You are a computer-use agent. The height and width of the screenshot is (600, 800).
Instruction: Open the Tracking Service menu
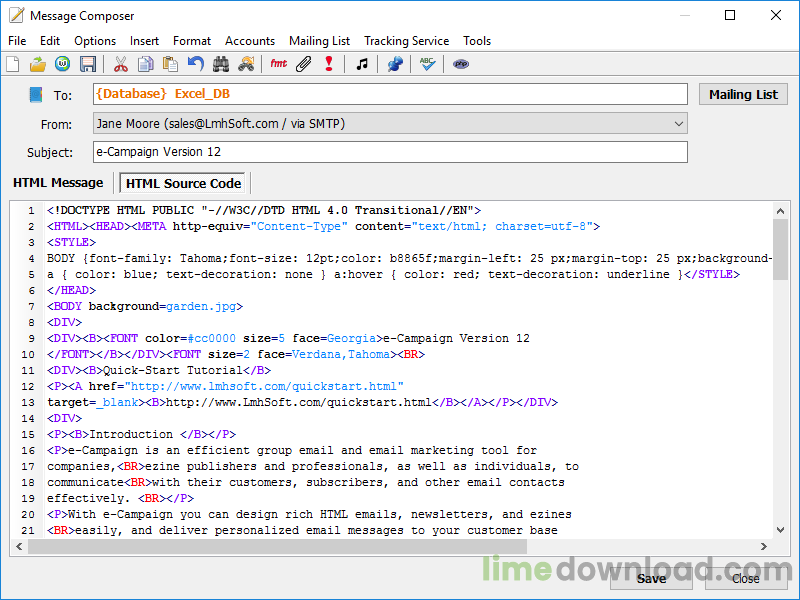pos(406,40)
